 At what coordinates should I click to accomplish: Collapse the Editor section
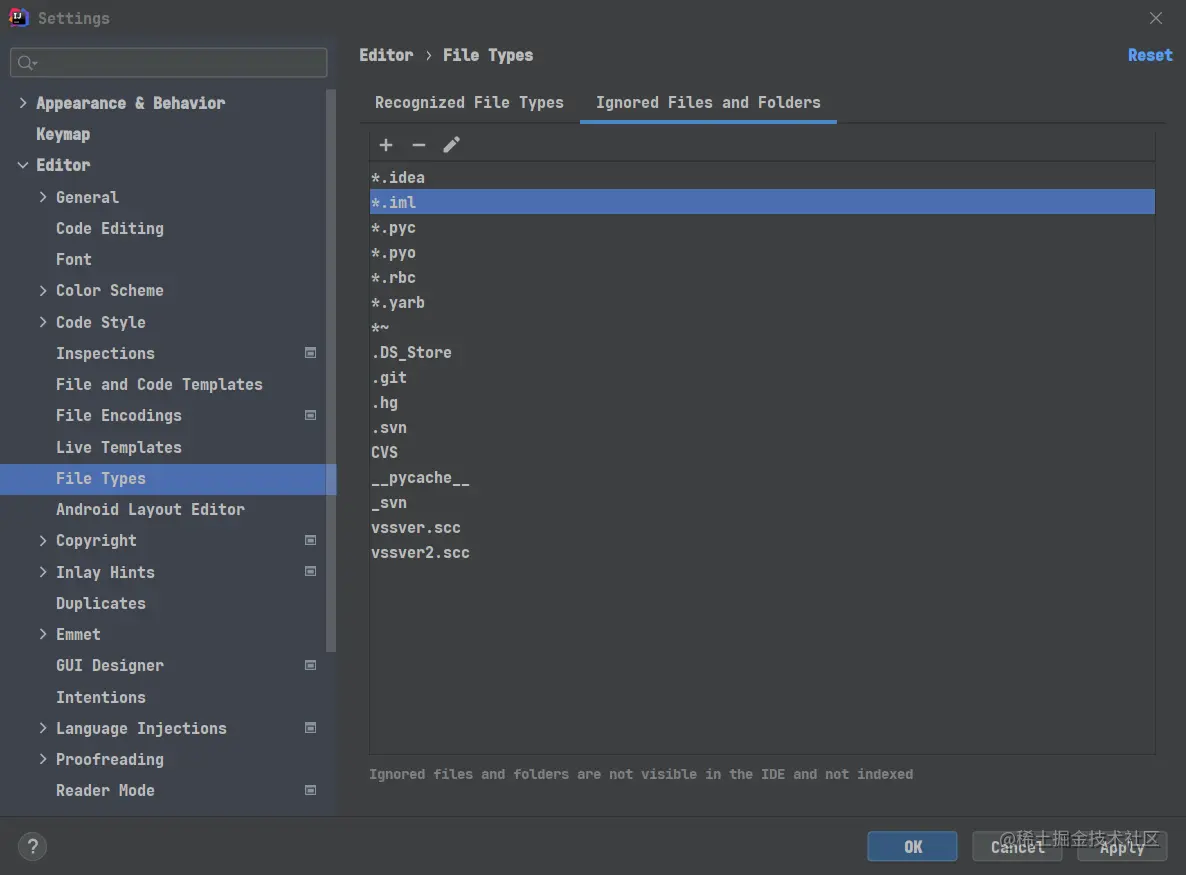point(23,165)
